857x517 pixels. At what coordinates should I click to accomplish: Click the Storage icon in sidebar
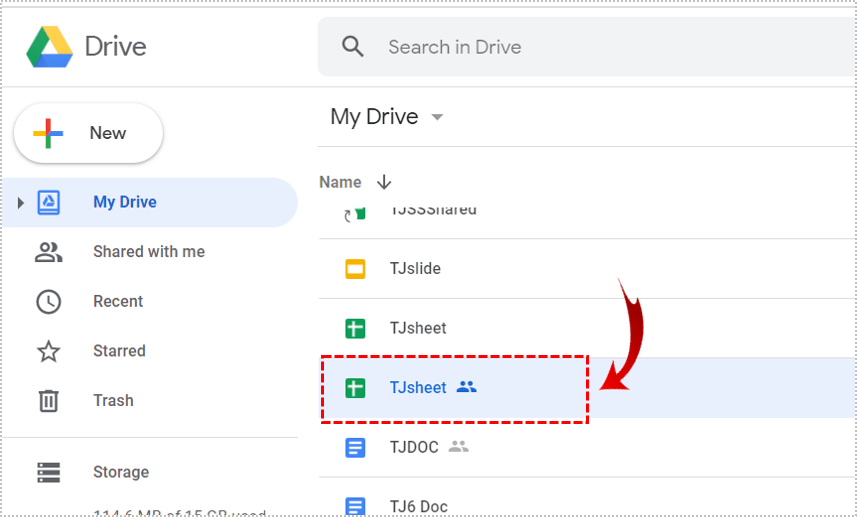tap(48, 472)
